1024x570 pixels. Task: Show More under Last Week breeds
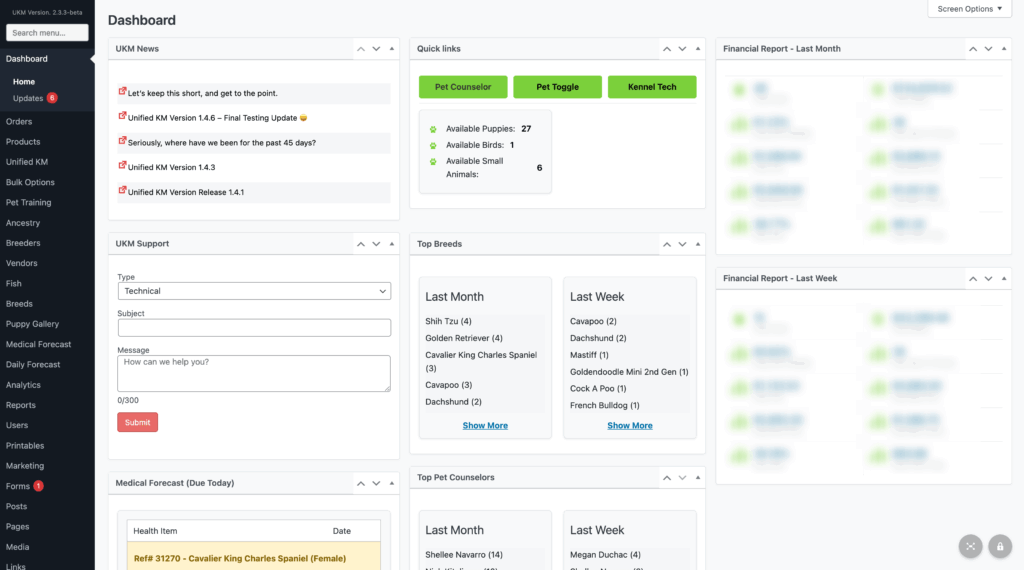tap(630, 426)
